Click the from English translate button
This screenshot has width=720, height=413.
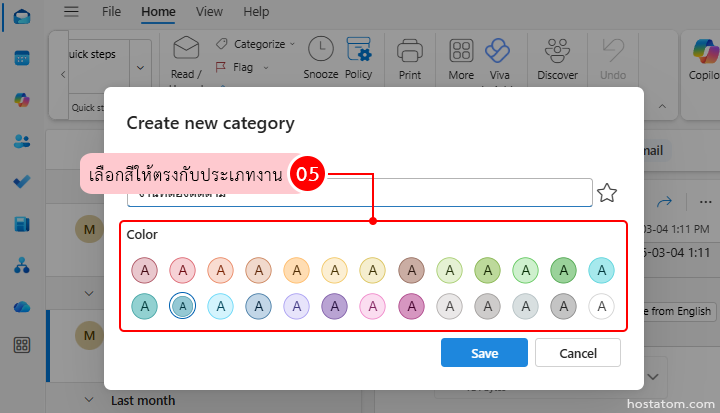pos(679,311)
